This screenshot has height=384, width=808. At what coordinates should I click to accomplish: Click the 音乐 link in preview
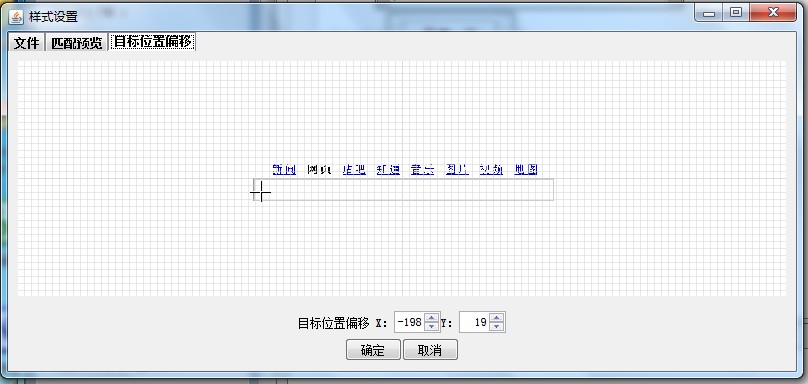point(423,169)
